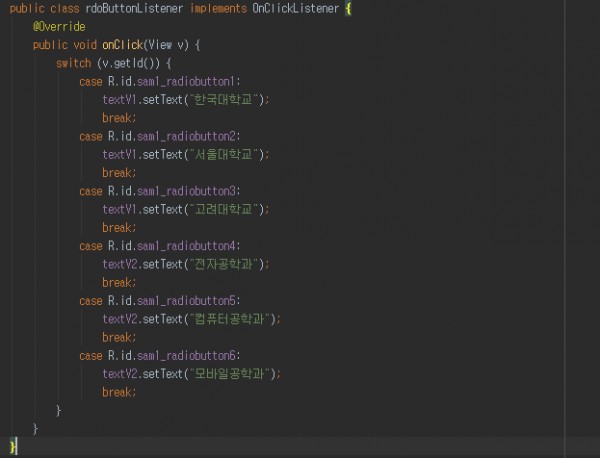Click the sam1_radiobutton6 identifier

(x=186, y=355)
